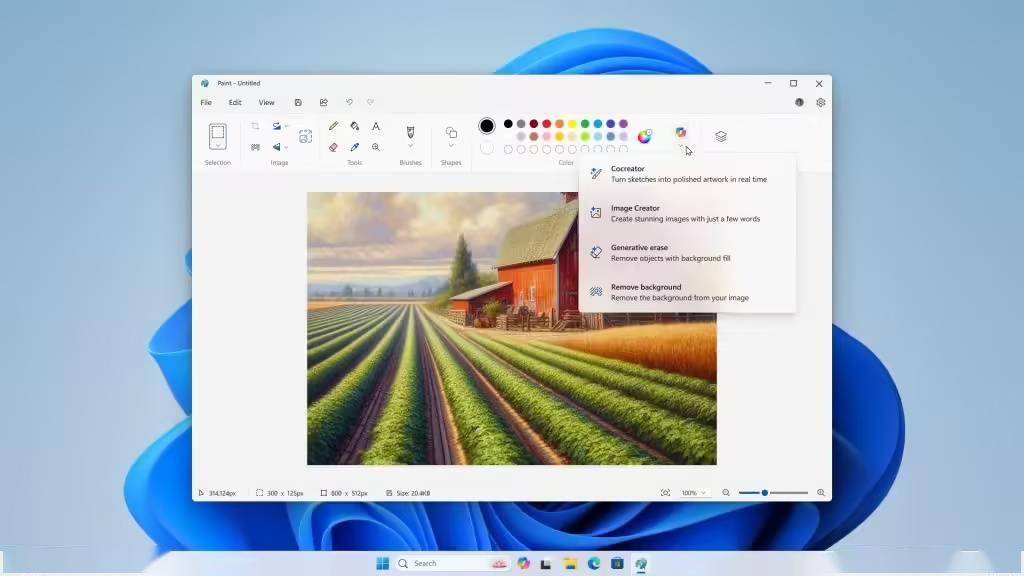Click the Edit colors color wheel

pyautogui.click(x=643, y=135)
